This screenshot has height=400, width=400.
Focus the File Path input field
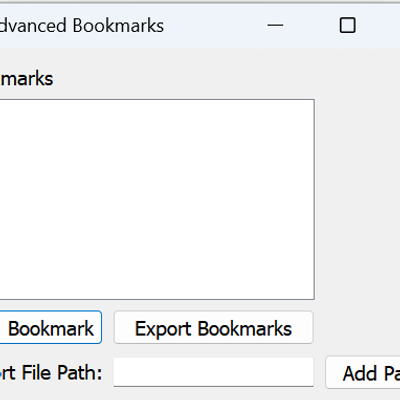coord(214,372)
